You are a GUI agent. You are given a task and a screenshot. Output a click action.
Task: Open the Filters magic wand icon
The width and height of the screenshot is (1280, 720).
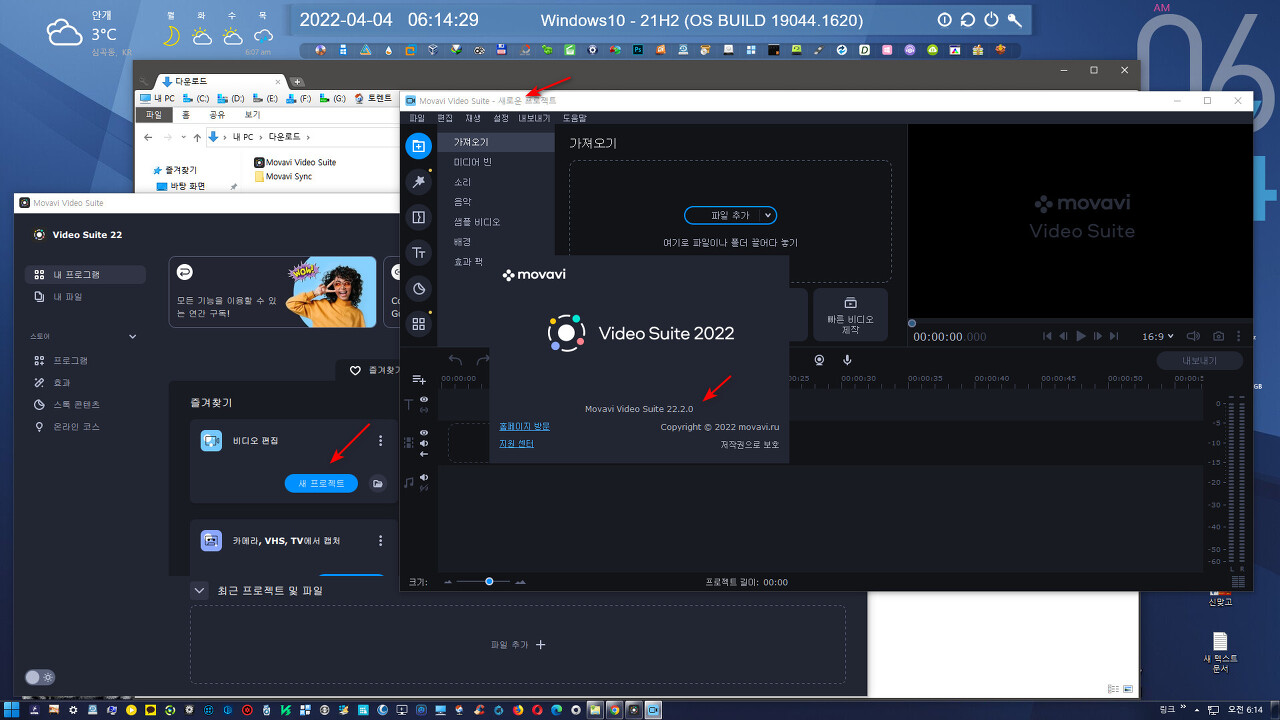coord(419,182)
